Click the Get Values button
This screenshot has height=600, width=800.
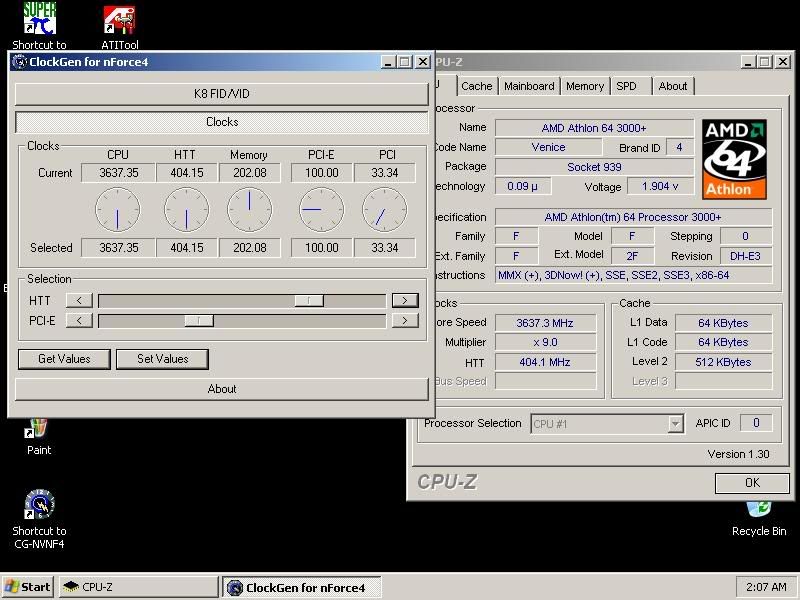tap(64, 359)
